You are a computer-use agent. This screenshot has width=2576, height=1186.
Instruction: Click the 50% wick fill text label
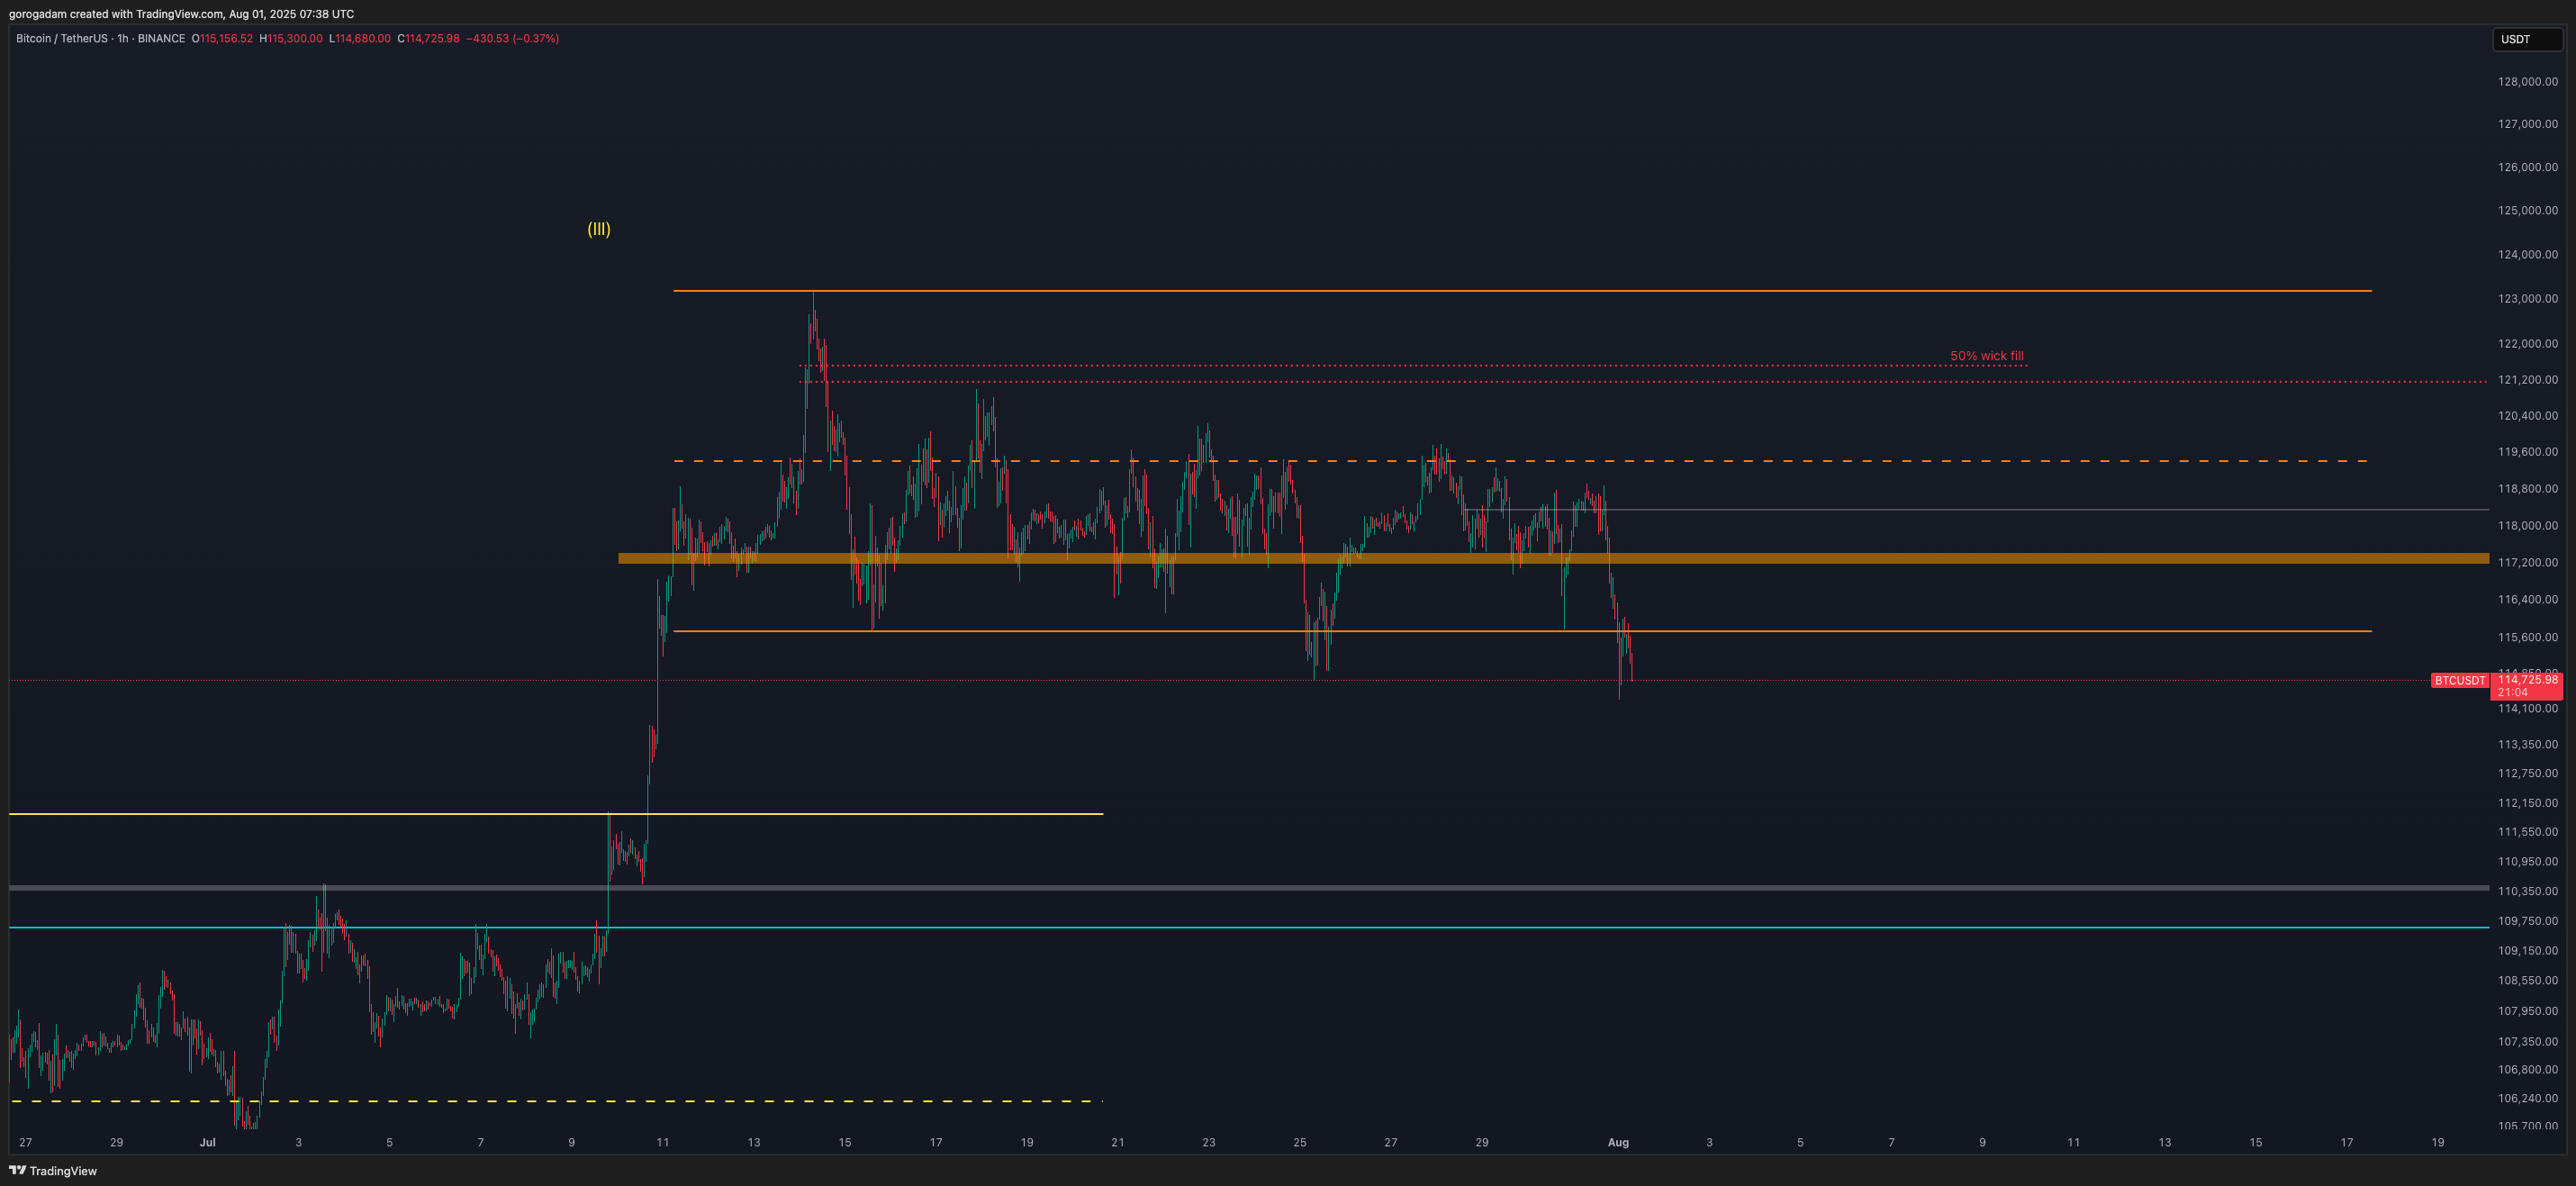click(1986, 356)
